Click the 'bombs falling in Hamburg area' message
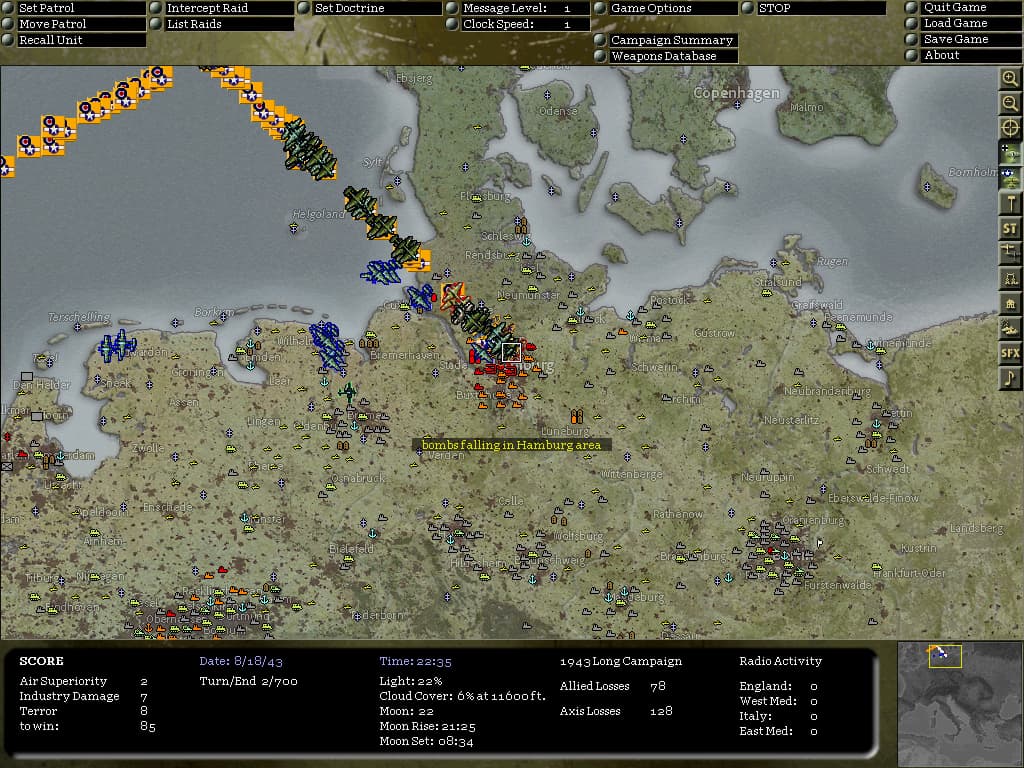This screenshot has height=768, width=1024. click(511, 445)
